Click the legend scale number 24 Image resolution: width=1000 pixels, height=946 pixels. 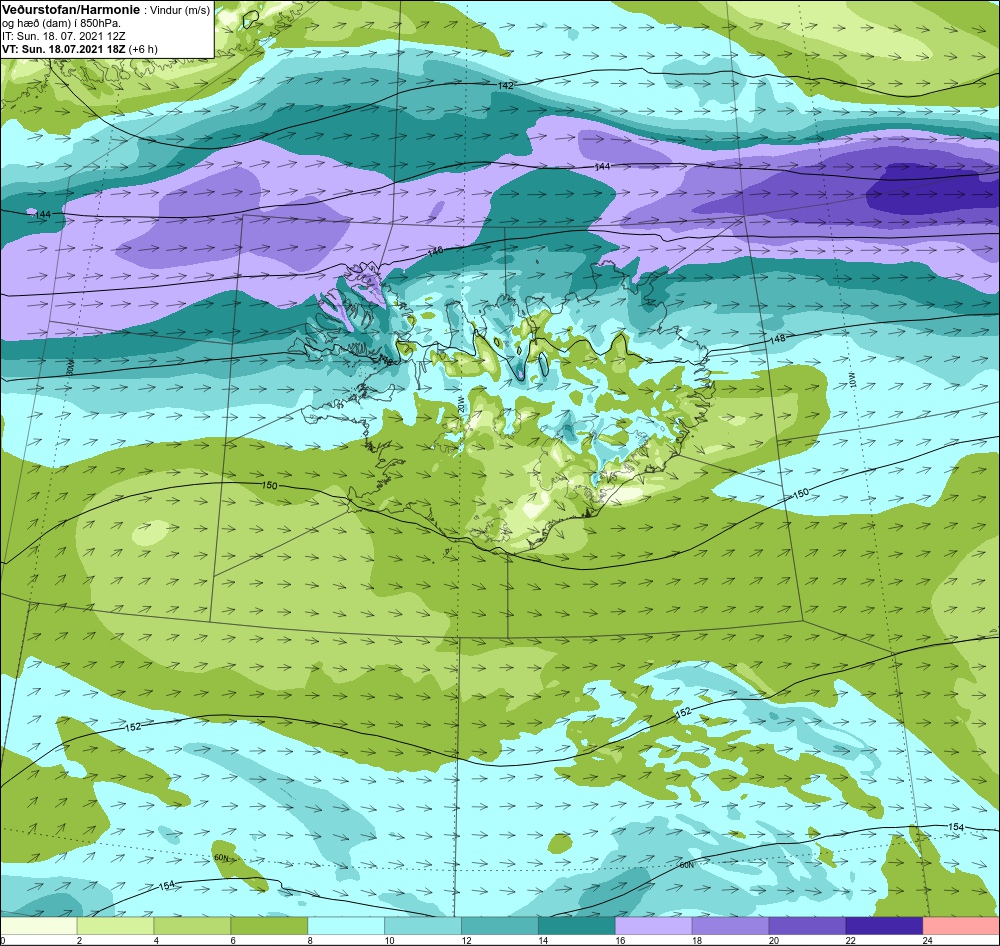(928, 940)
